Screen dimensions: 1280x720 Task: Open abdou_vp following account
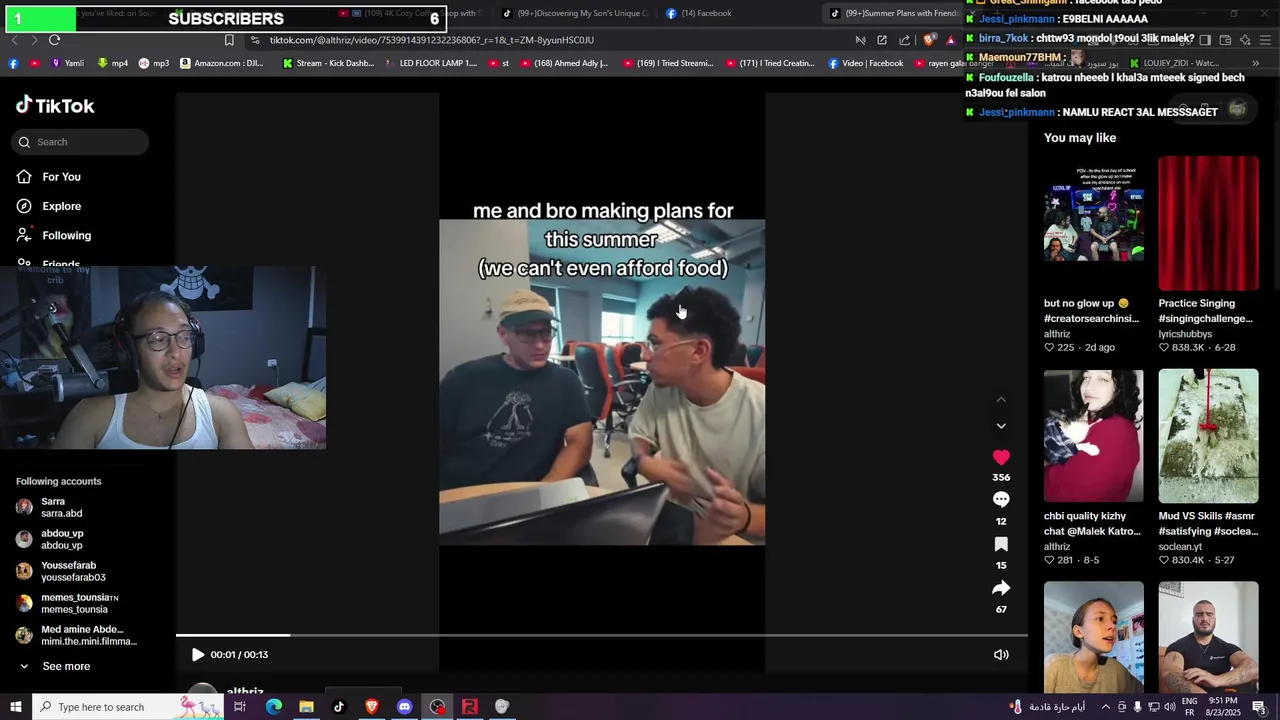click(62, 539)
